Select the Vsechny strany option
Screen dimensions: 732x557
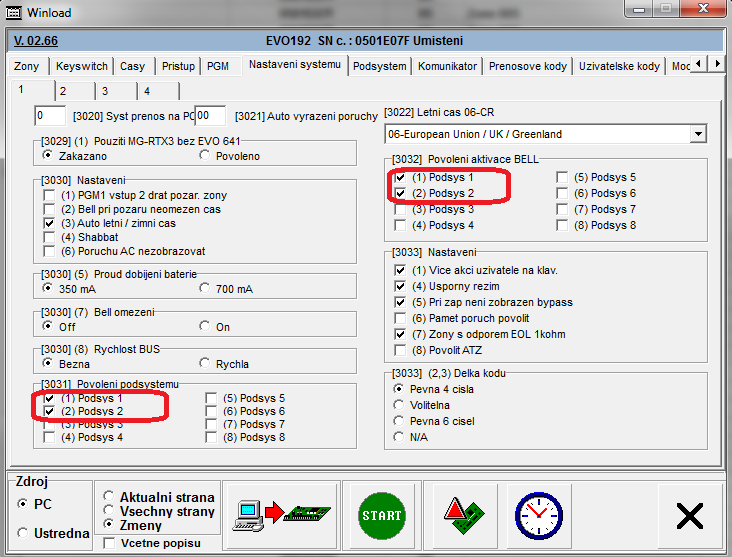click(x=109, y=511)
